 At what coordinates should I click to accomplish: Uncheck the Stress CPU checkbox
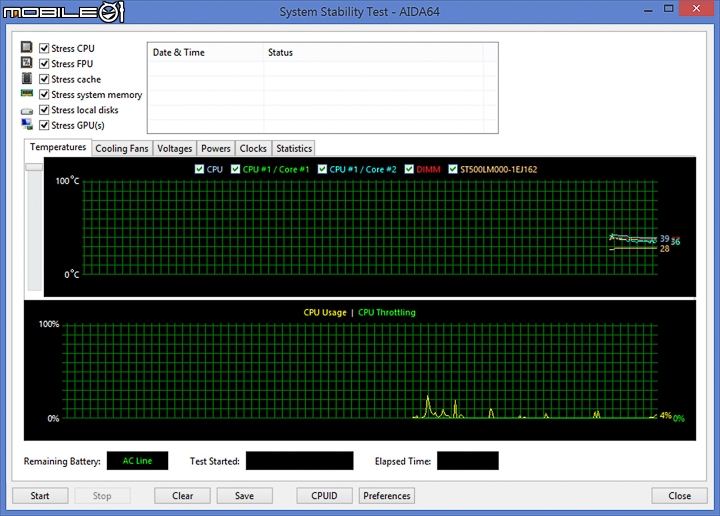(x=44, y=48)
